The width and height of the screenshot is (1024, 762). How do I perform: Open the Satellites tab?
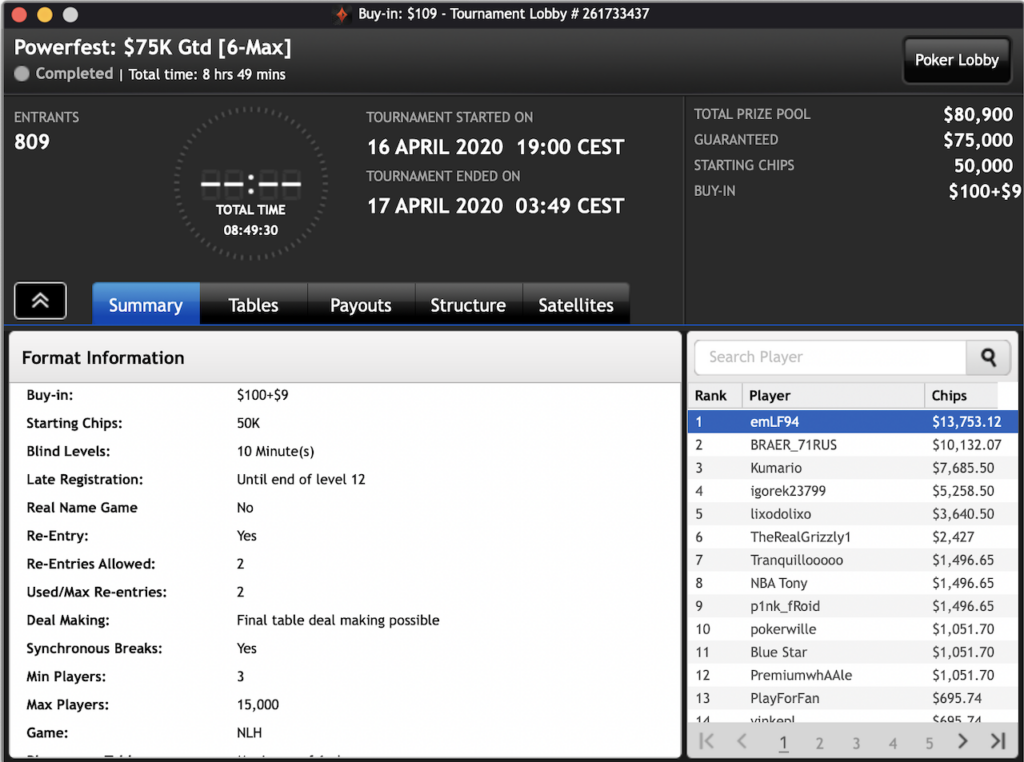pos(576,305)
